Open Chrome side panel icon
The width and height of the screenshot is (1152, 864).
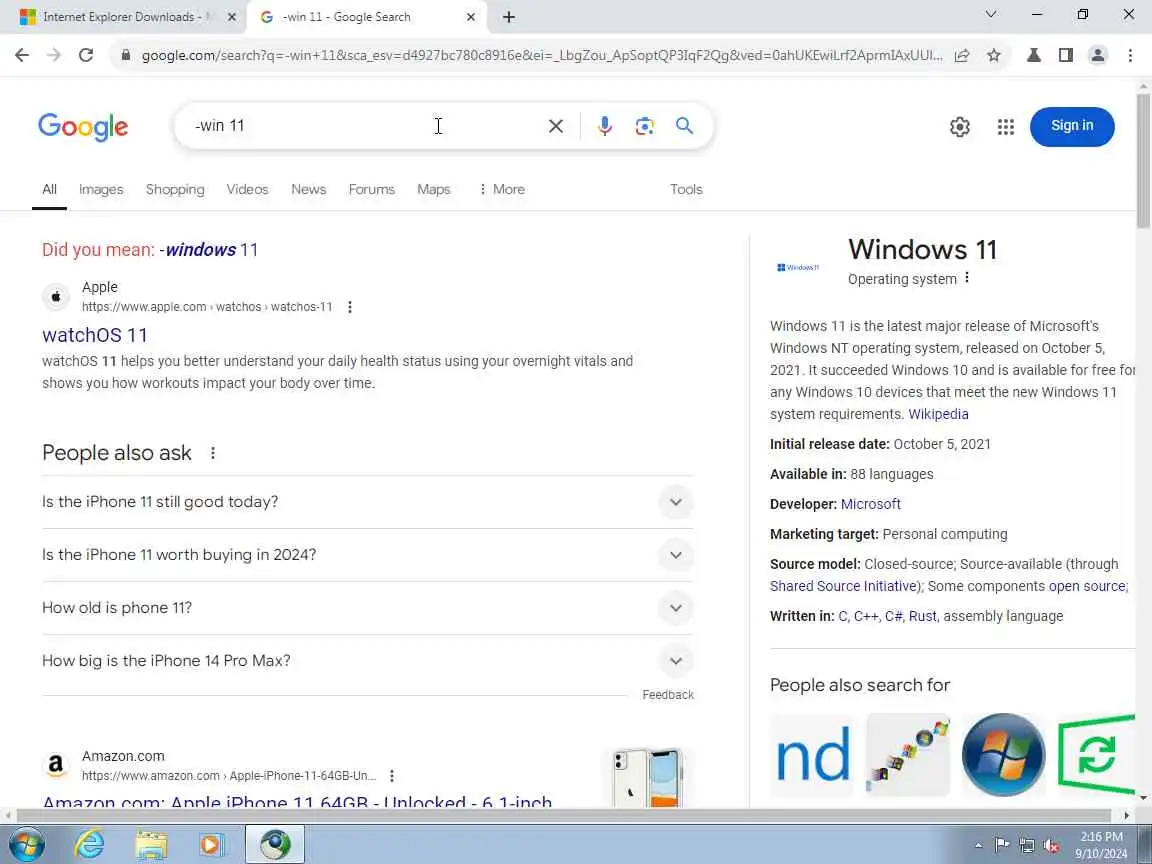[1065, 55]
